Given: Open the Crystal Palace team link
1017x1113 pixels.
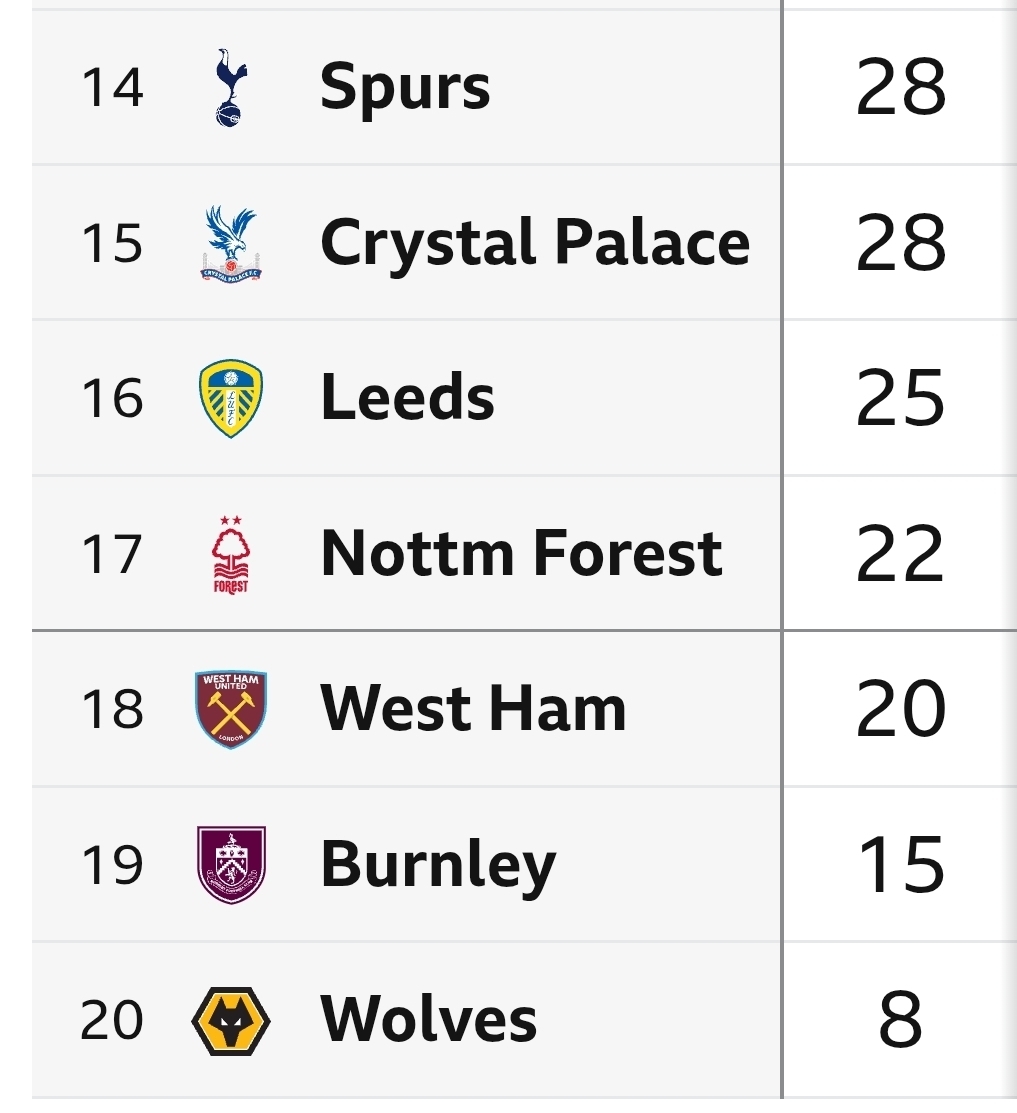Looking at the screenshot, I should [x=534, y=243].
